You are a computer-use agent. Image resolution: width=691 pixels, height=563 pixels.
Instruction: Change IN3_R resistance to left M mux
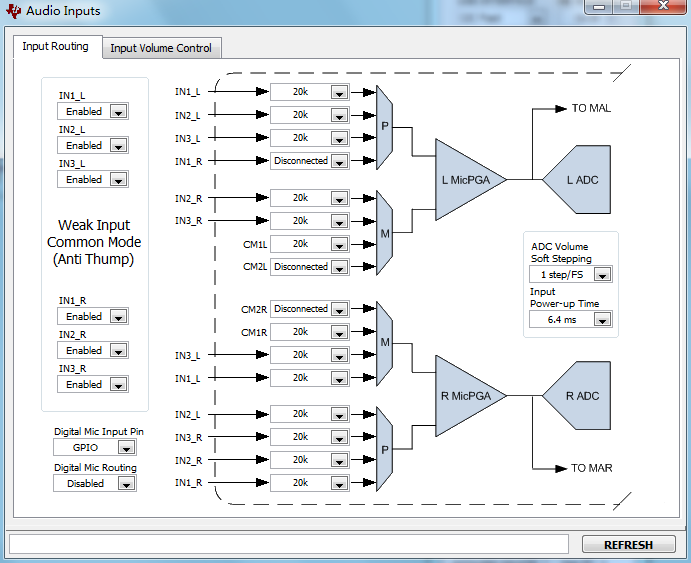[310, 221]
